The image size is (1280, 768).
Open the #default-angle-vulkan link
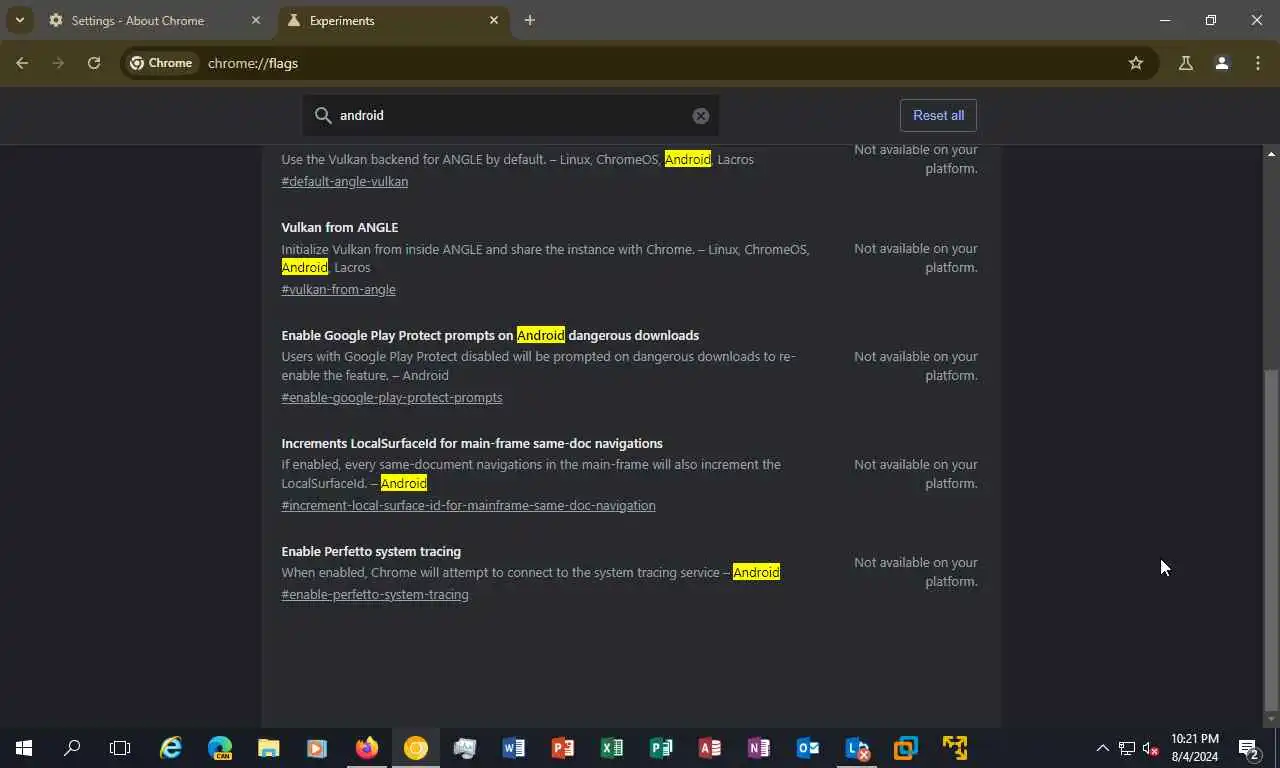[x=344, y=181]
